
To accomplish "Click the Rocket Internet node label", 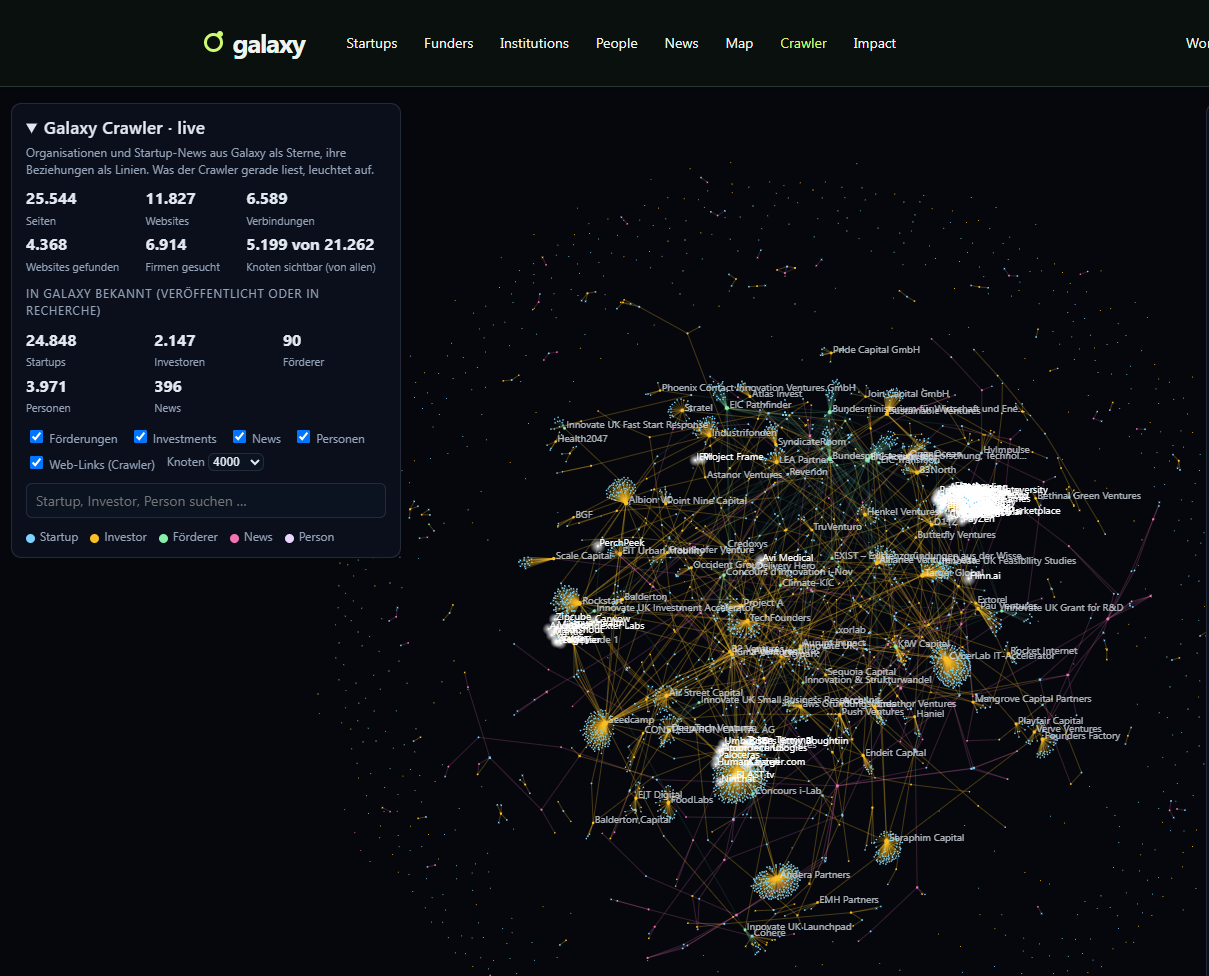I will point(1044,651).
